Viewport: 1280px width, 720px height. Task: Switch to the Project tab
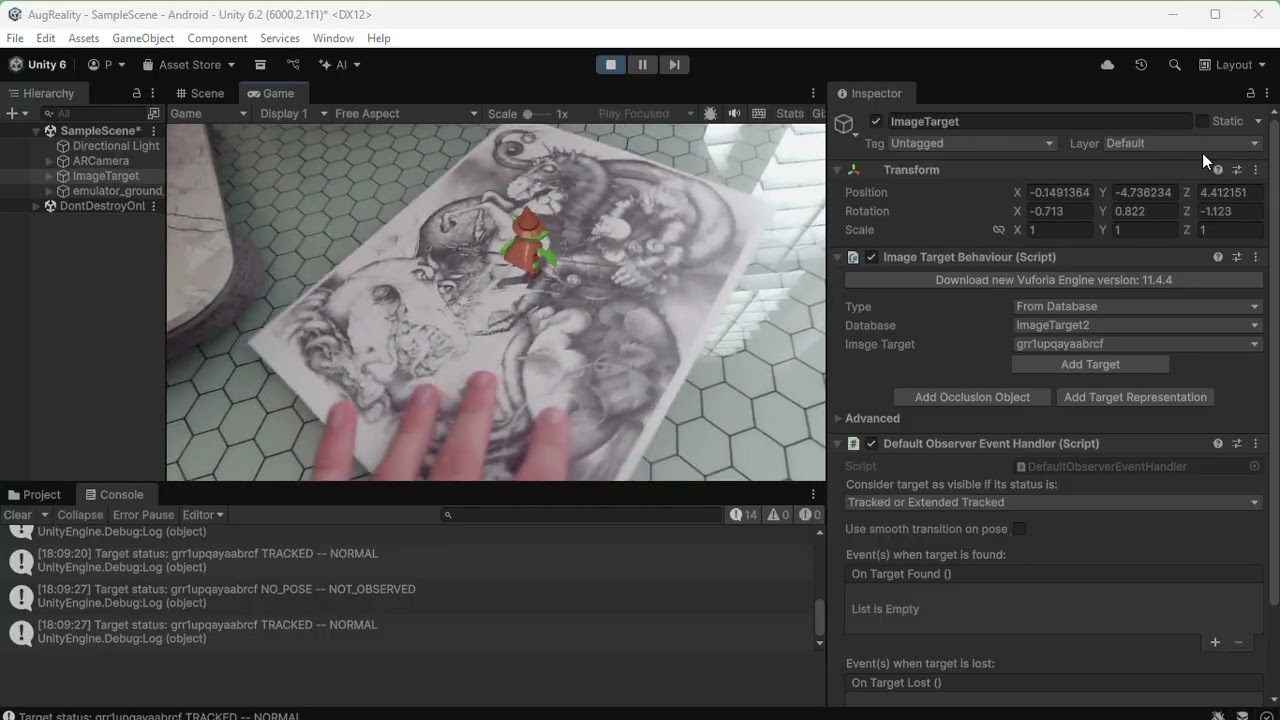[35, 494]
